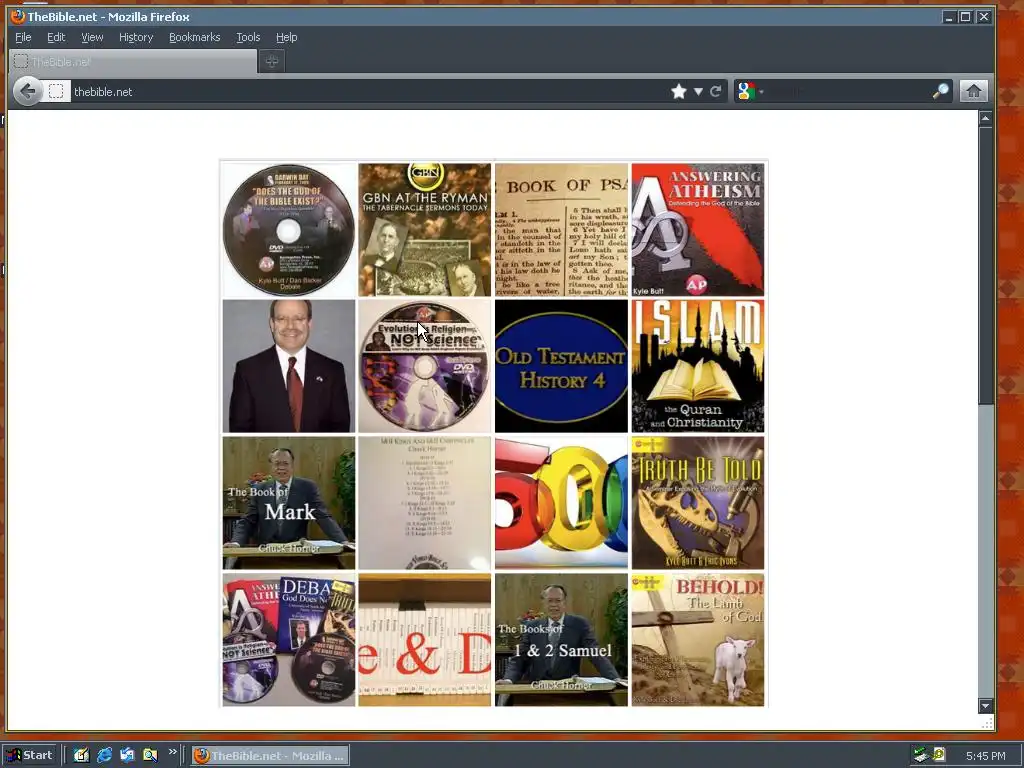Open the View menu

click(92, 37)
